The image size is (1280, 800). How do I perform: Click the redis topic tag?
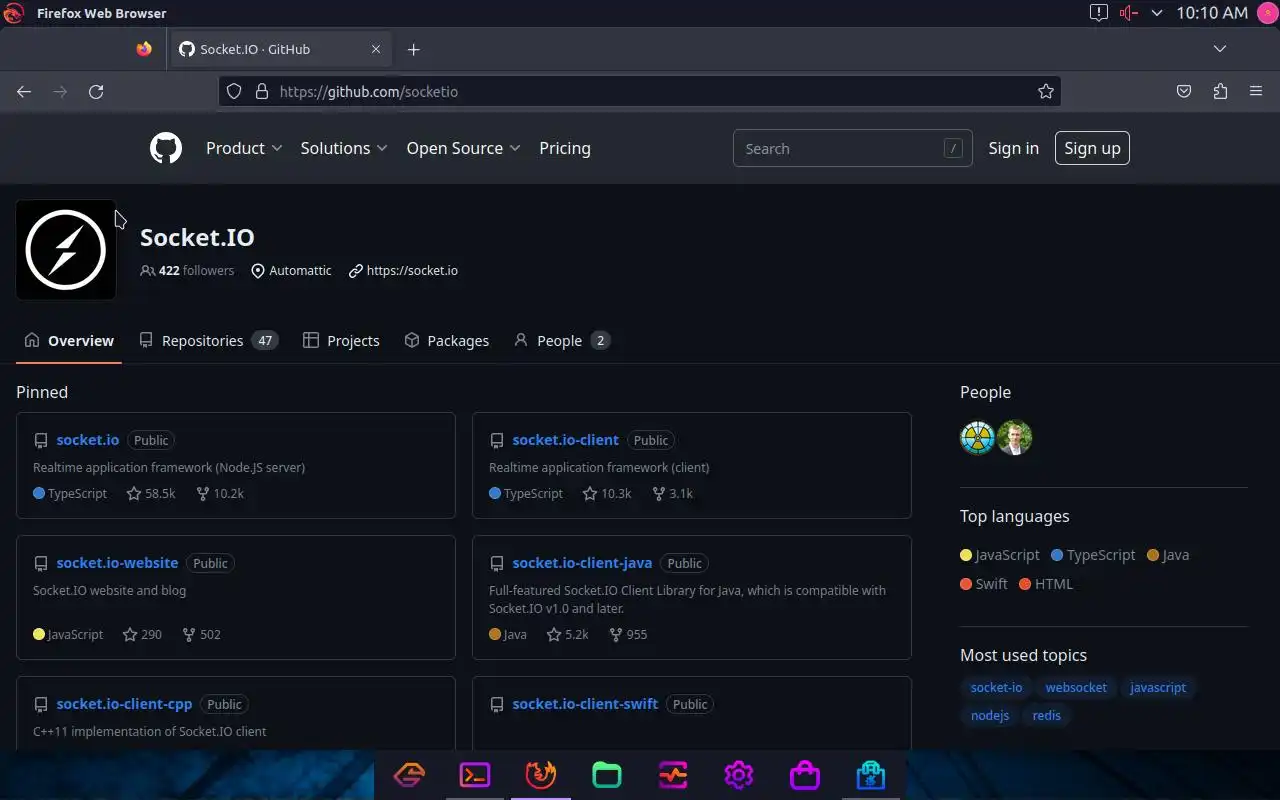click(1047, 715)
